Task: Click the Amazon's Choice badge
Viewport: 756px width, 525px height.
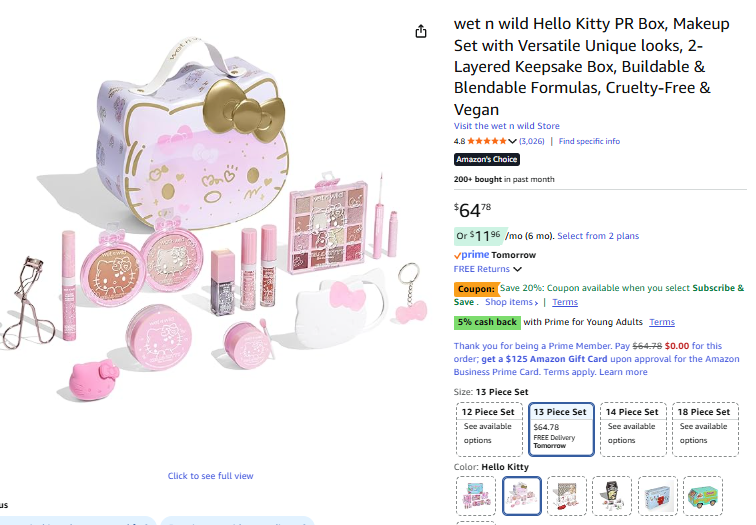Action: click(x=487, y=159)
